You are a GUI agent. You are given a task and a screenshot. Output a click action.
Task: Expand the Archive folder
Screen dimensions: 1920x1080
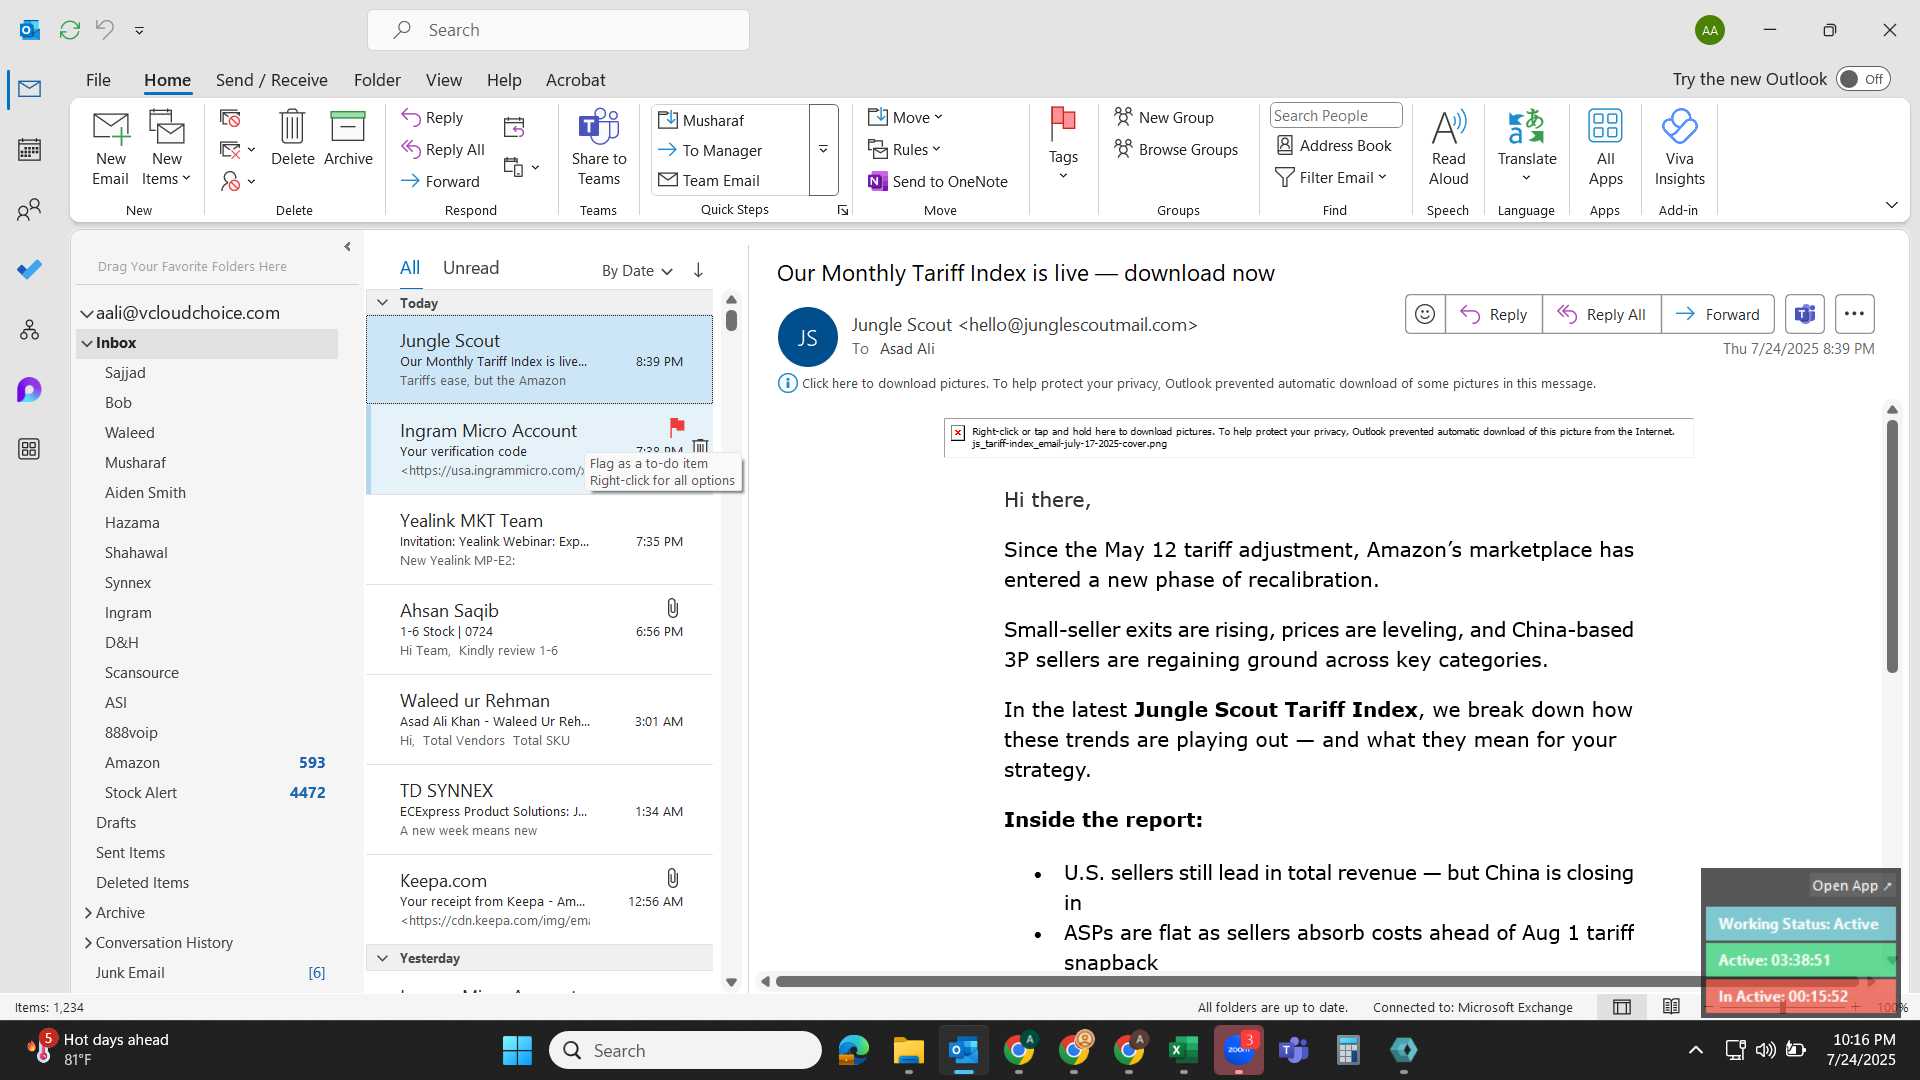point(88,912)
